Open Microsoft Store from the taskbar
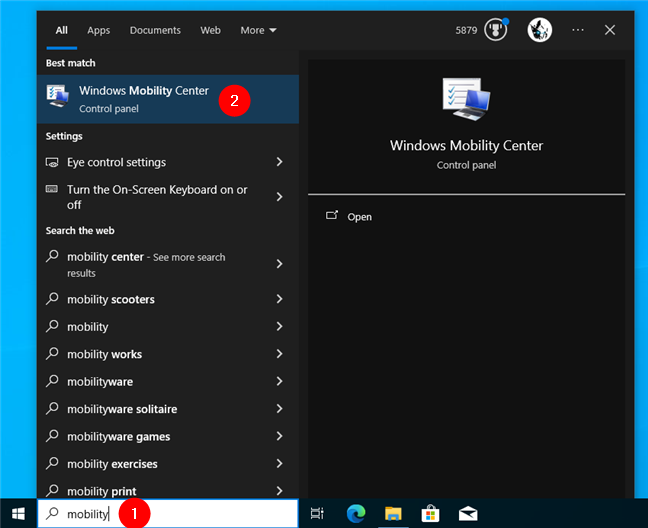The width and height of the screenshot is (648, 528). pyautogui.click(x=430, y=514)
